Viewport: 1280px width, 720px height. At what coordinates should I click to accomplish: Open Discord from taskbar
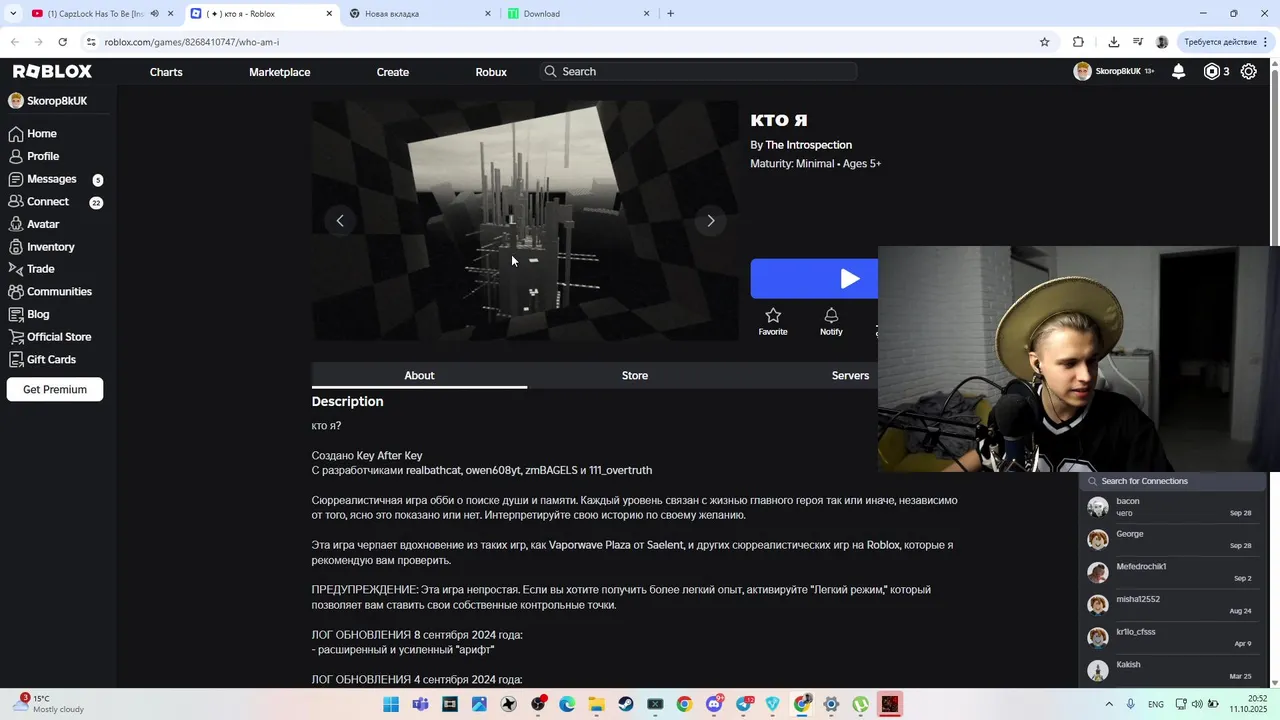(714, 704)
